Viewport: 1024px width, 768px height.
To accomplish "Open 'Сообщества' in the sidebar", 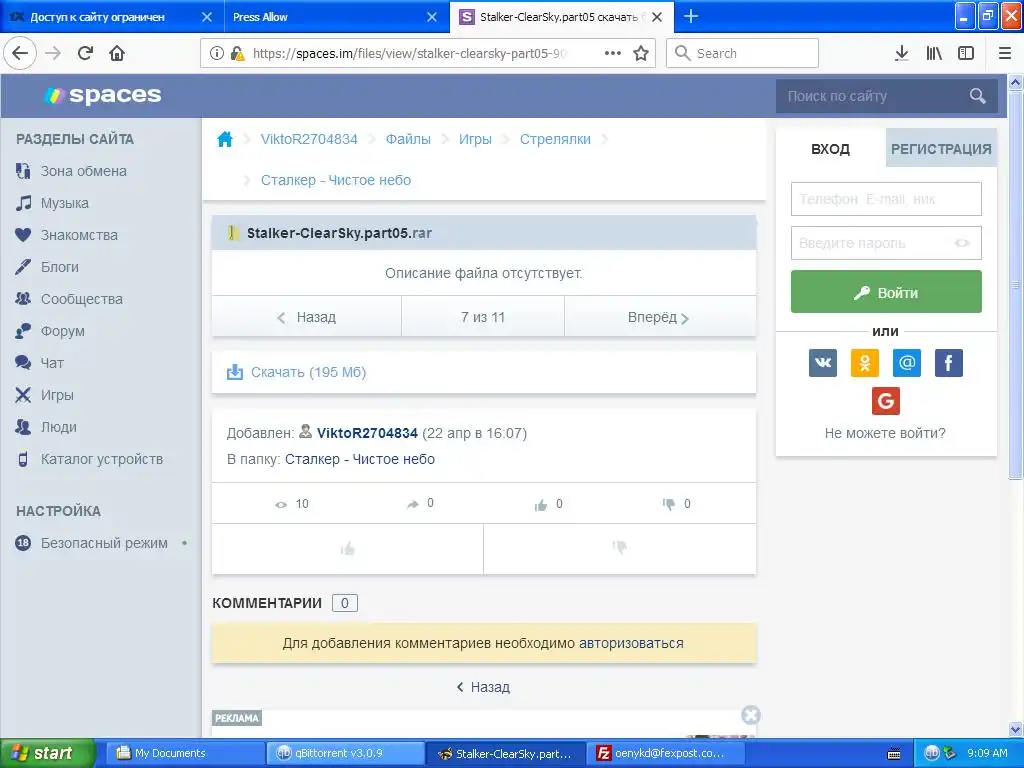I will [x=82, y=299].
